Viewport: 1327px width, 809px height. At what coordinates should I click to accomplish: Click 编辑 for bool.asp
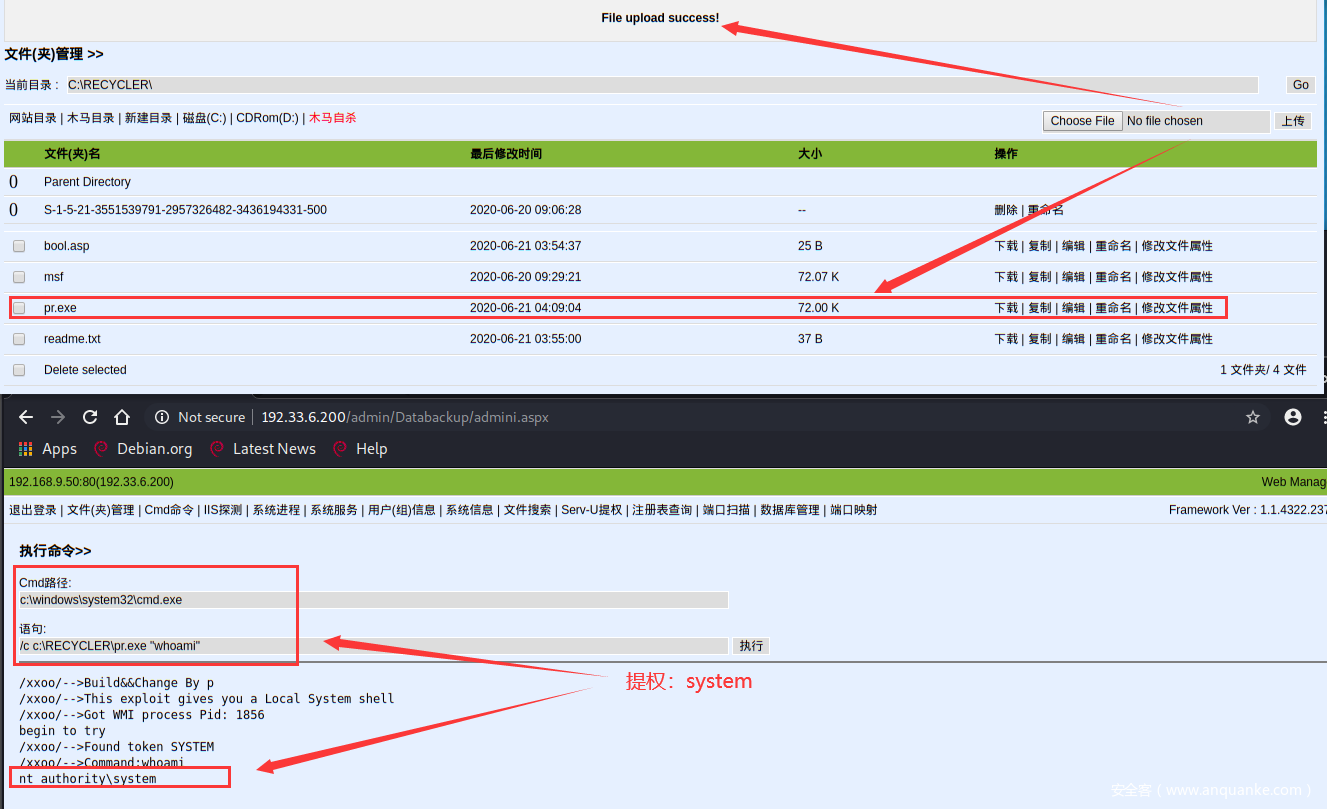point(1073,246)
